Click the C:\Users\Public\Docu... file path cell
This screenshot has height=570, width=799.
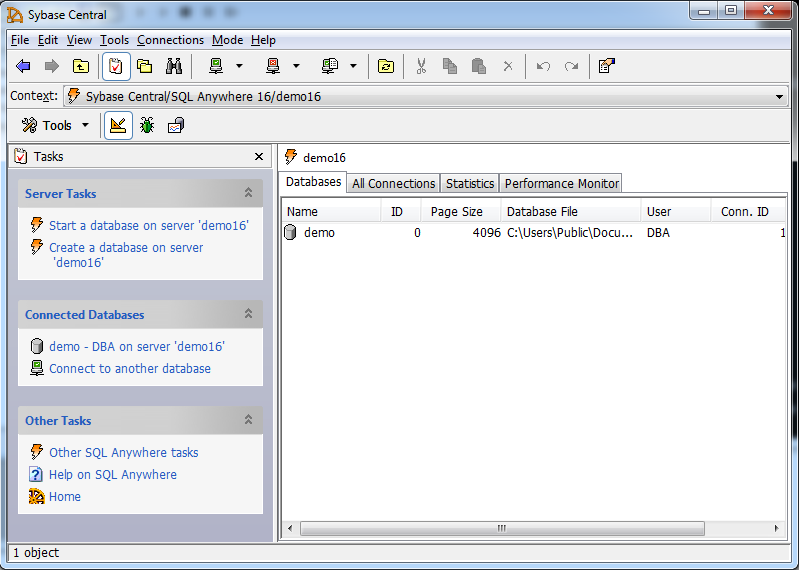point(570,233)
